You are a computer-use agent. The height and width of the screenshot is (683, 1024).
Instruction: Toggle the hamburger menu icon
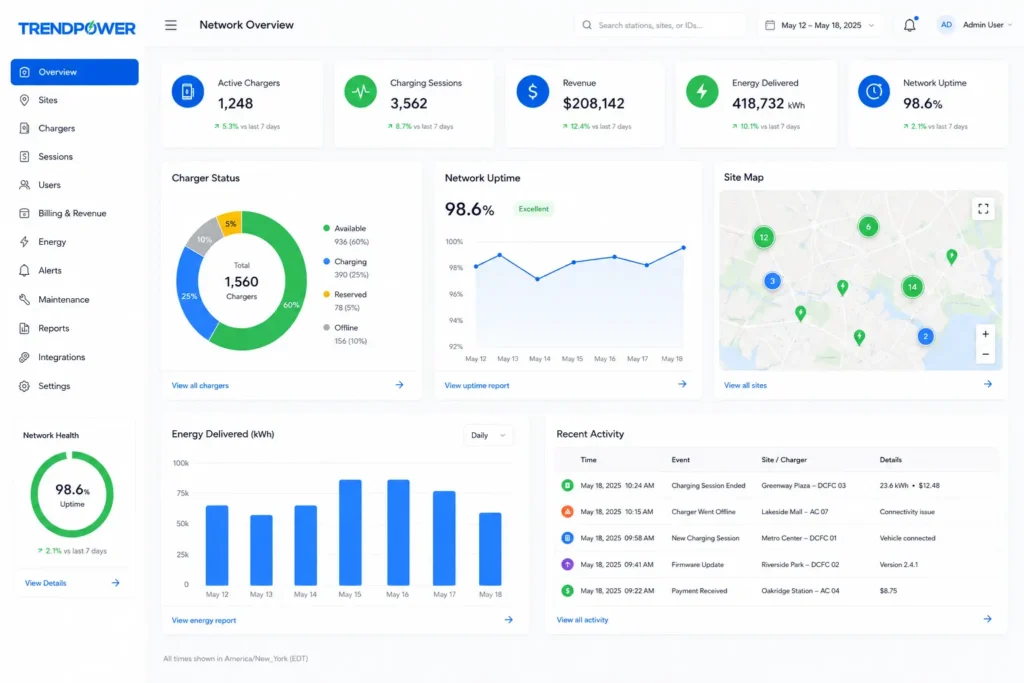(170, 25)
